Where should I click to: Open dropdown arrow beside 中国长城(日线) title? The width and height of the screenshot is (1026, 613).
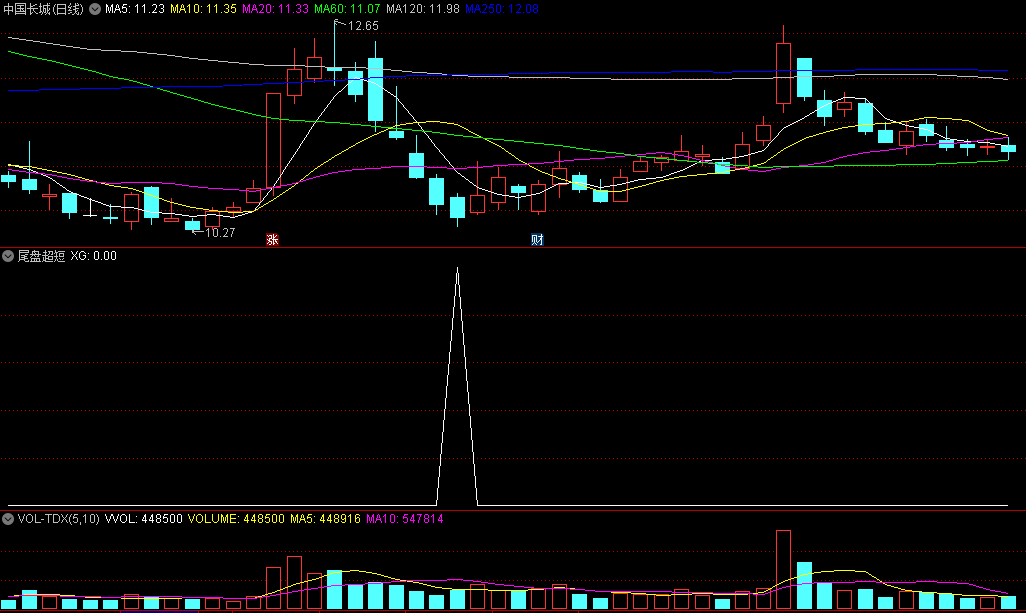[95, 9]
